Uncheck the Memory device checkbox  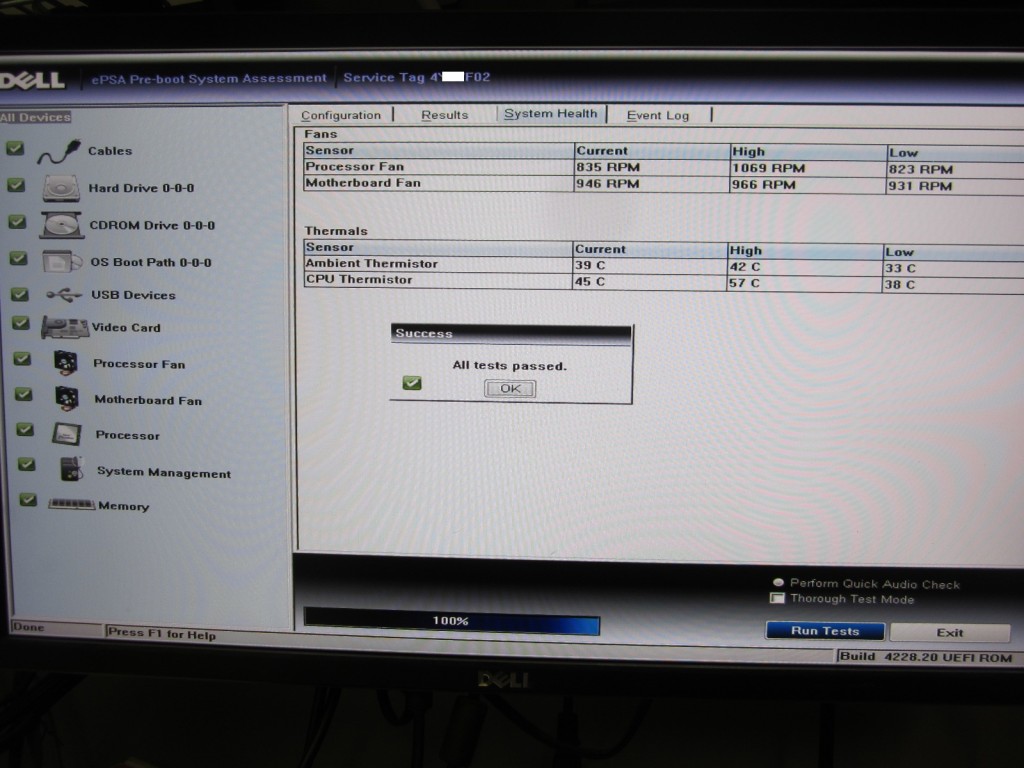tap(27, 500)
